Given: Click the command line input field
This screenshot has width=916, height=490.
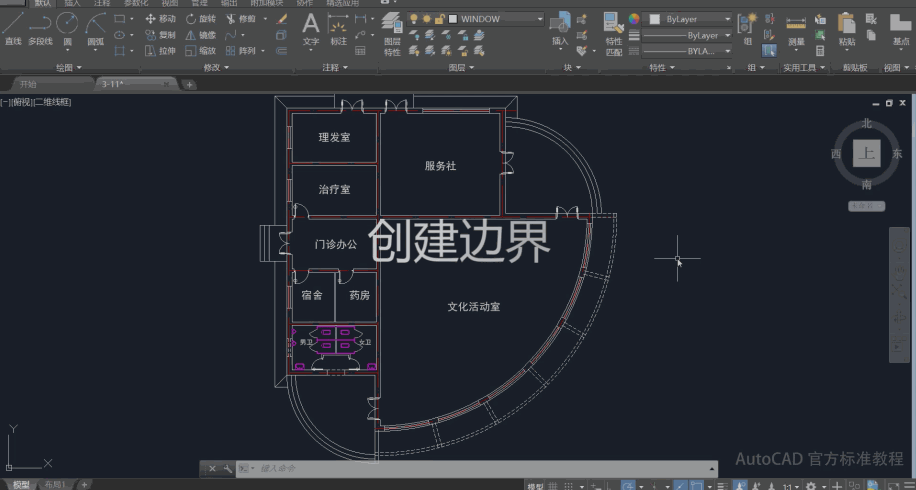Looking at the screenshot, I should coord(479,468).
